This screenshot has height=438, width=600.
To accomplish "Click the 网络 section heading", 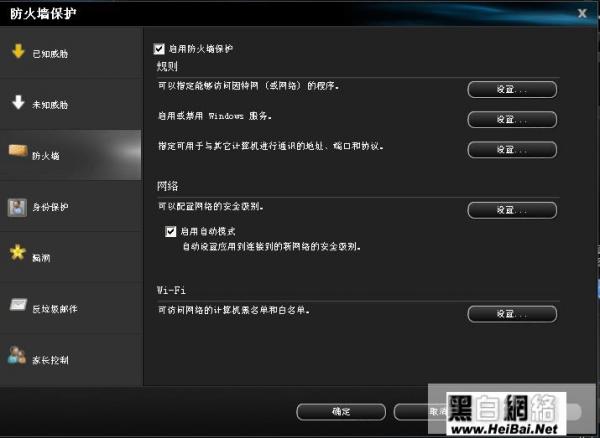I will point(167,186).
